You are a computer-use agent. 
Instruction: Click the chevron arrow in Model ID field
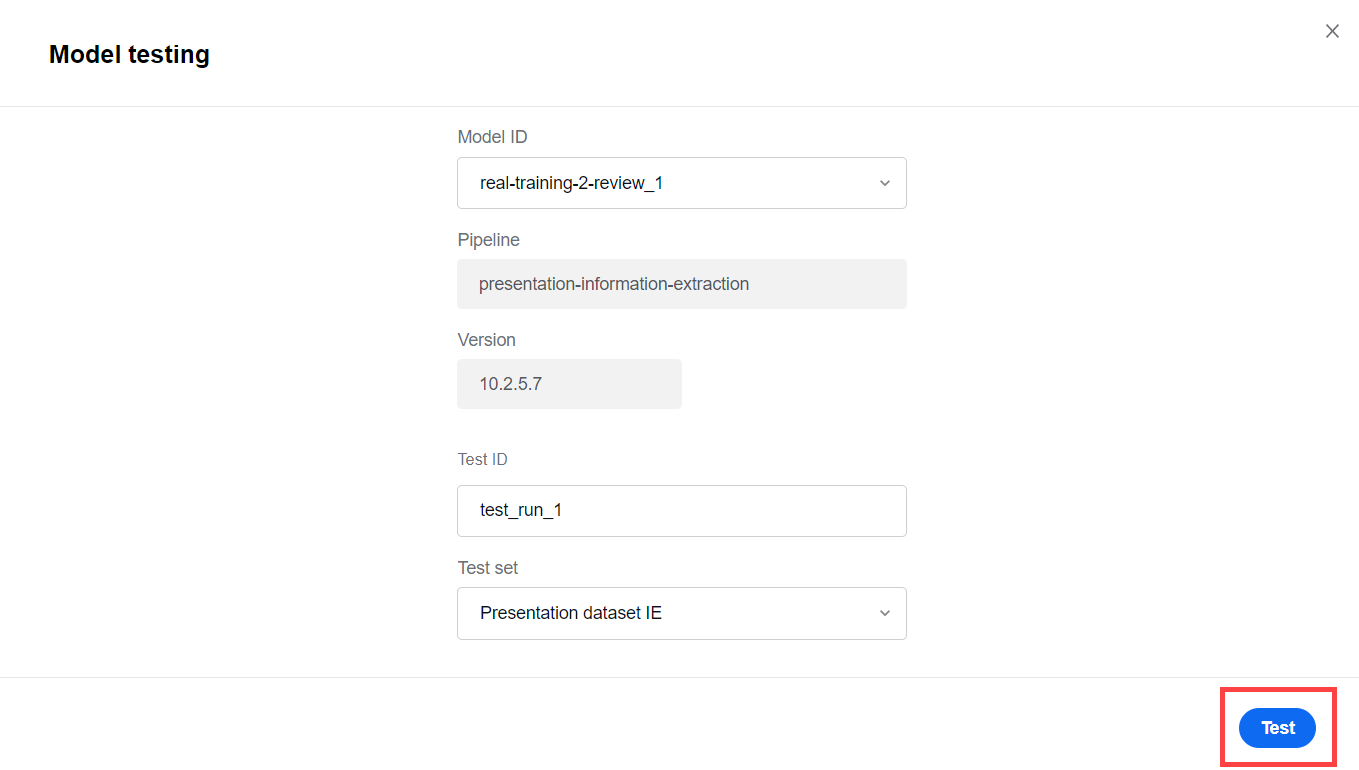884,183
